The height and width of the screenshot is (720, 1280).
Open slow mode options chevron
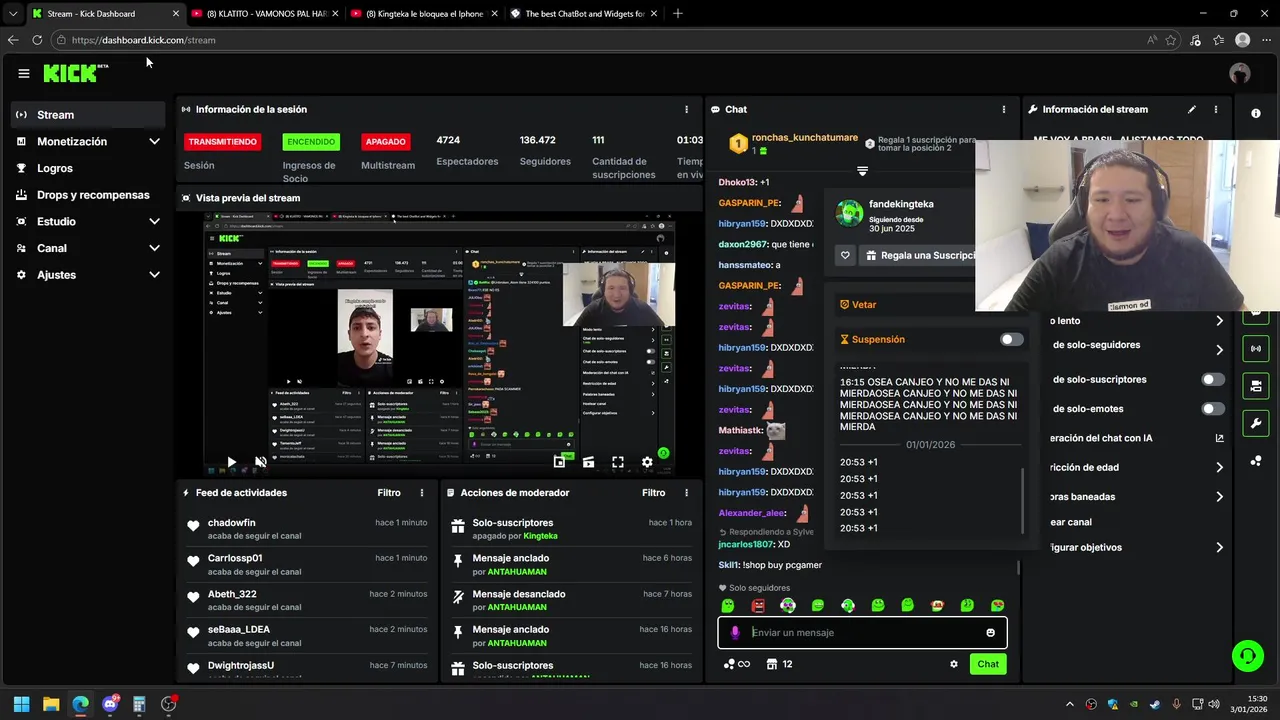(1219, 321)
